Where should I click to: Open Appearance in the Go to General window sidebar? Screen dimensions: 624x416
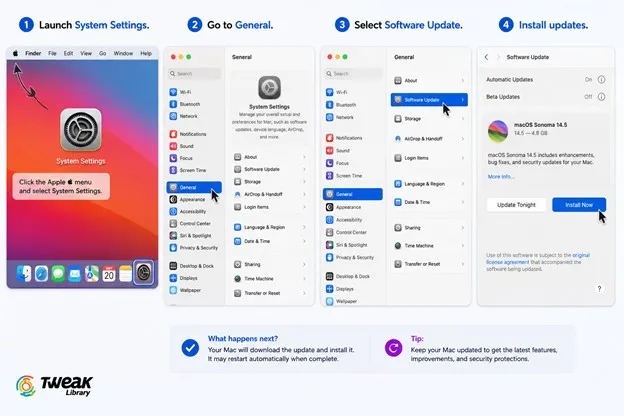[194, 199]
